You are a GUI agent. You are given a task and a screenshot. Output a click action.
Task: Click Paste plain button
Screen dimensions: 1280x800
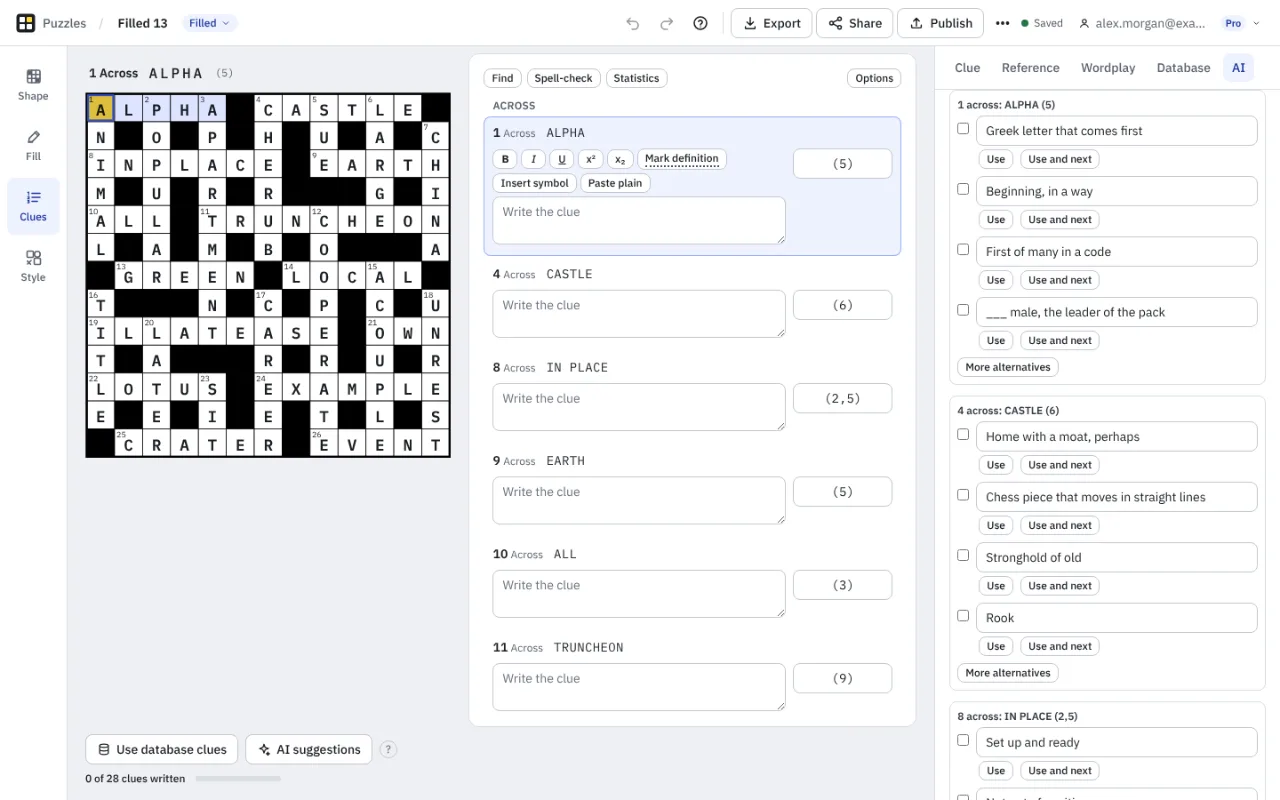click(x=615, y=183)
